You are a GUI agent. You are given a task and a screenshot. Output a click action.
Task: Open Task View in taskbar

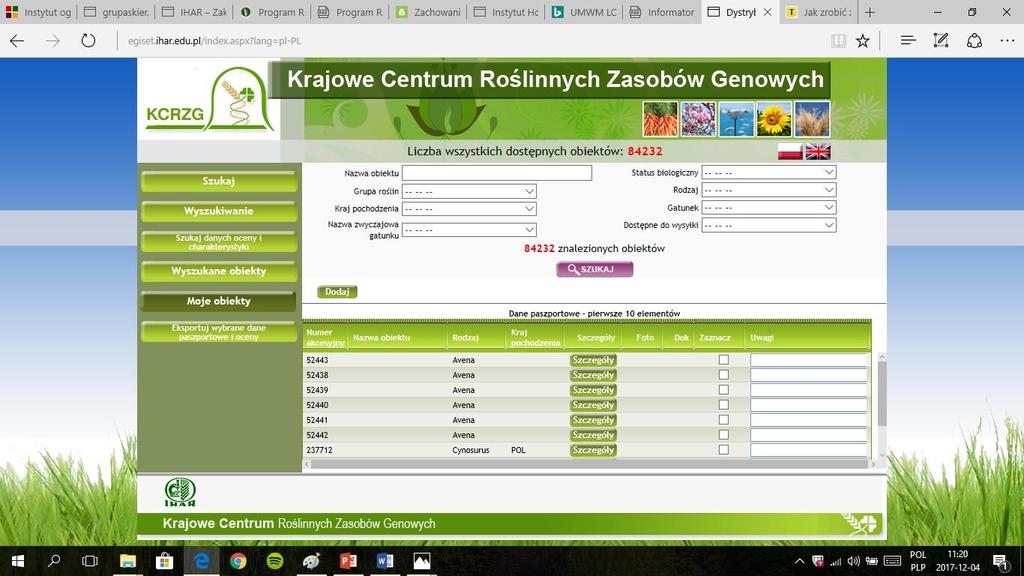tap(90, 561)
